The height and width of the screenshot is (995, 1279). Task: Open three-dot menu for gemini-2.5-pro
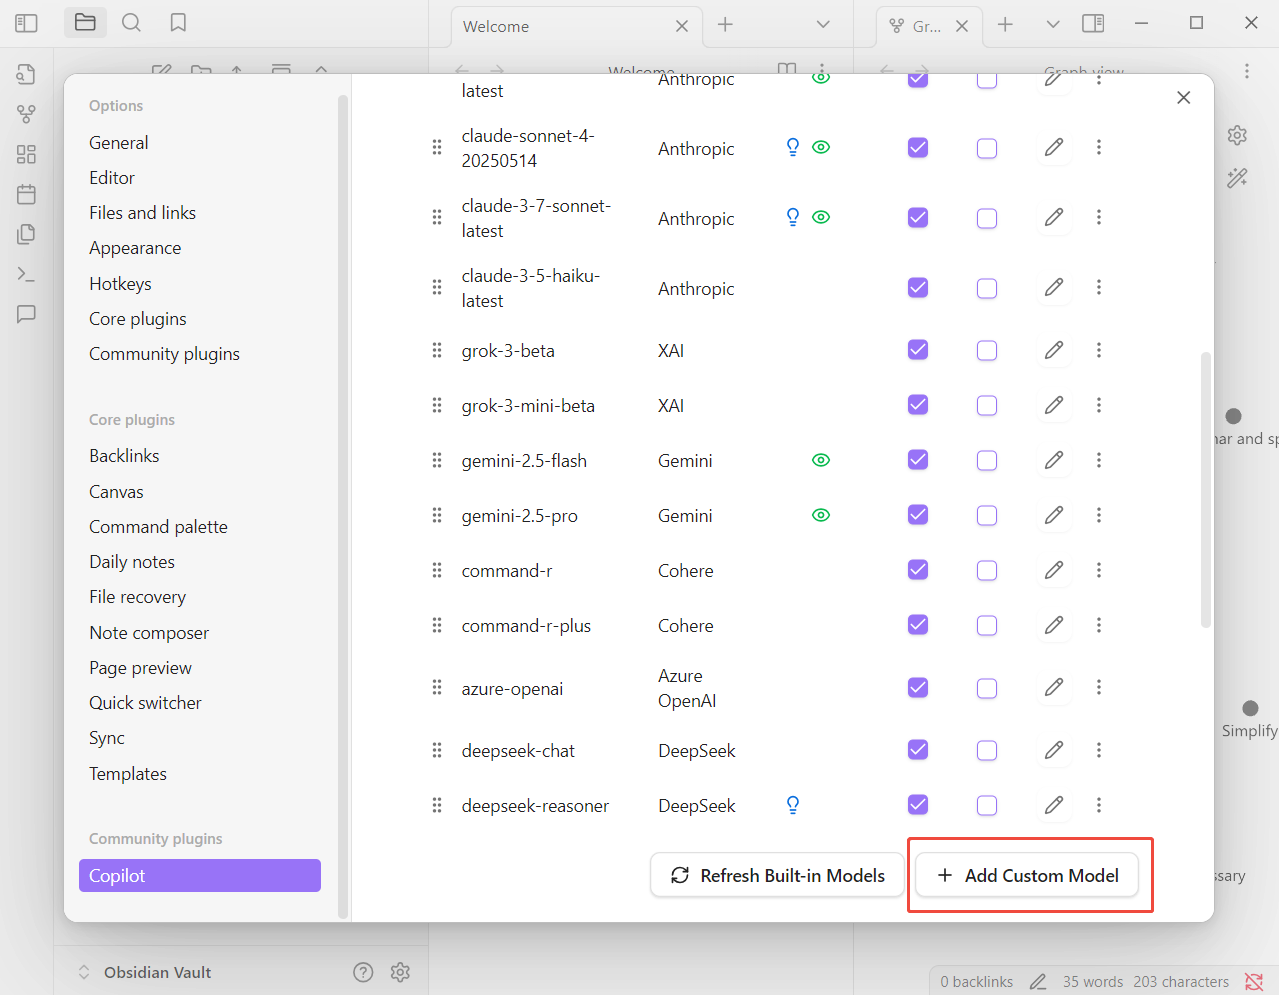coord(1099,515)
